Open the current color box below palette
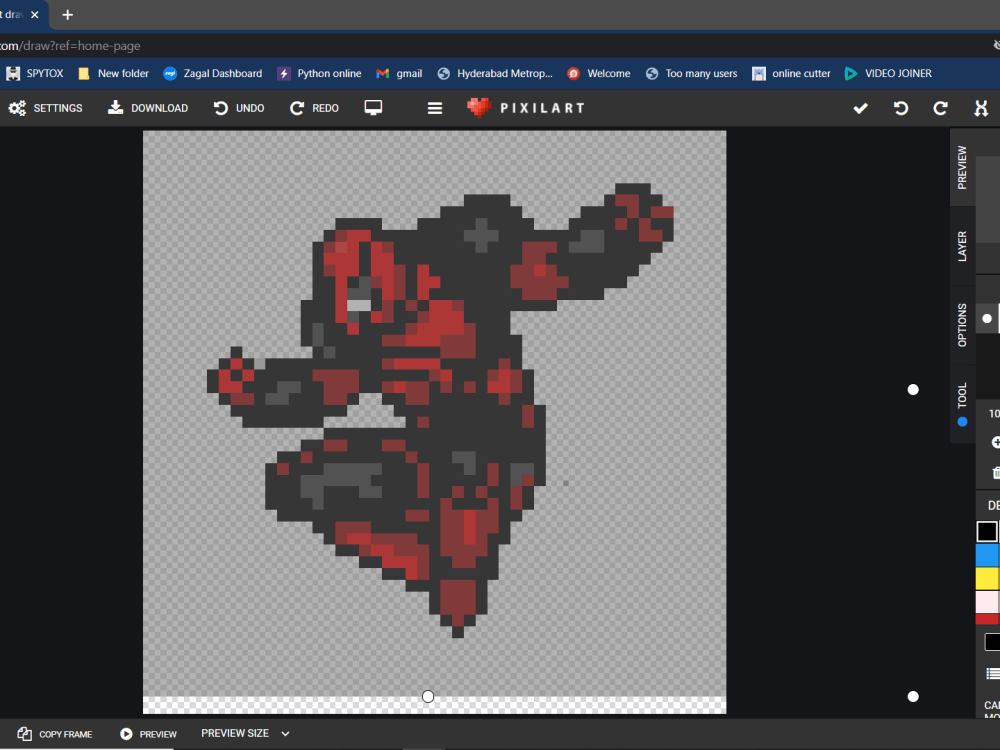 (992, 642)
